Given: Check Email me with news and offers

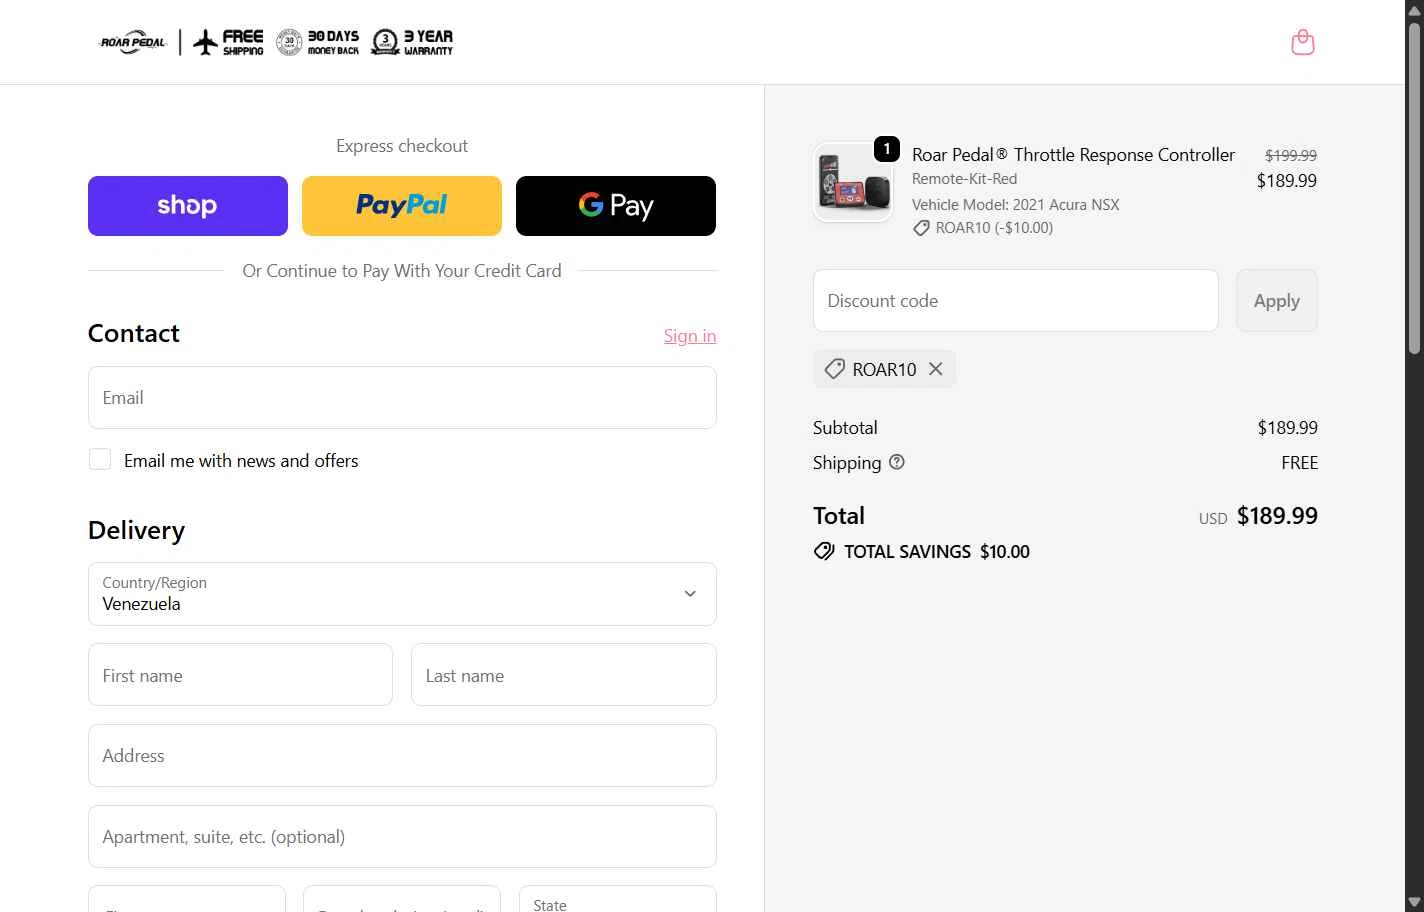Looking at the screenshot, I should click(100, 459).
